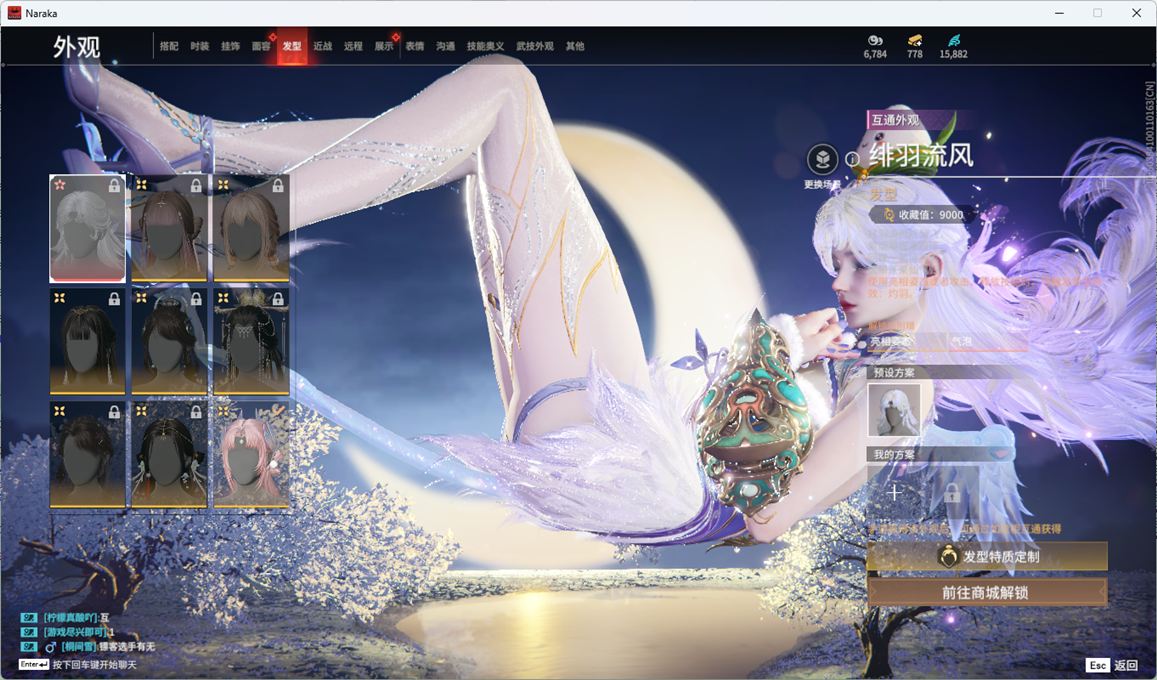The height and width of the screenshot is (680, 1157).
Task: Open the 面容 face tab
Action: coord(261,47)
